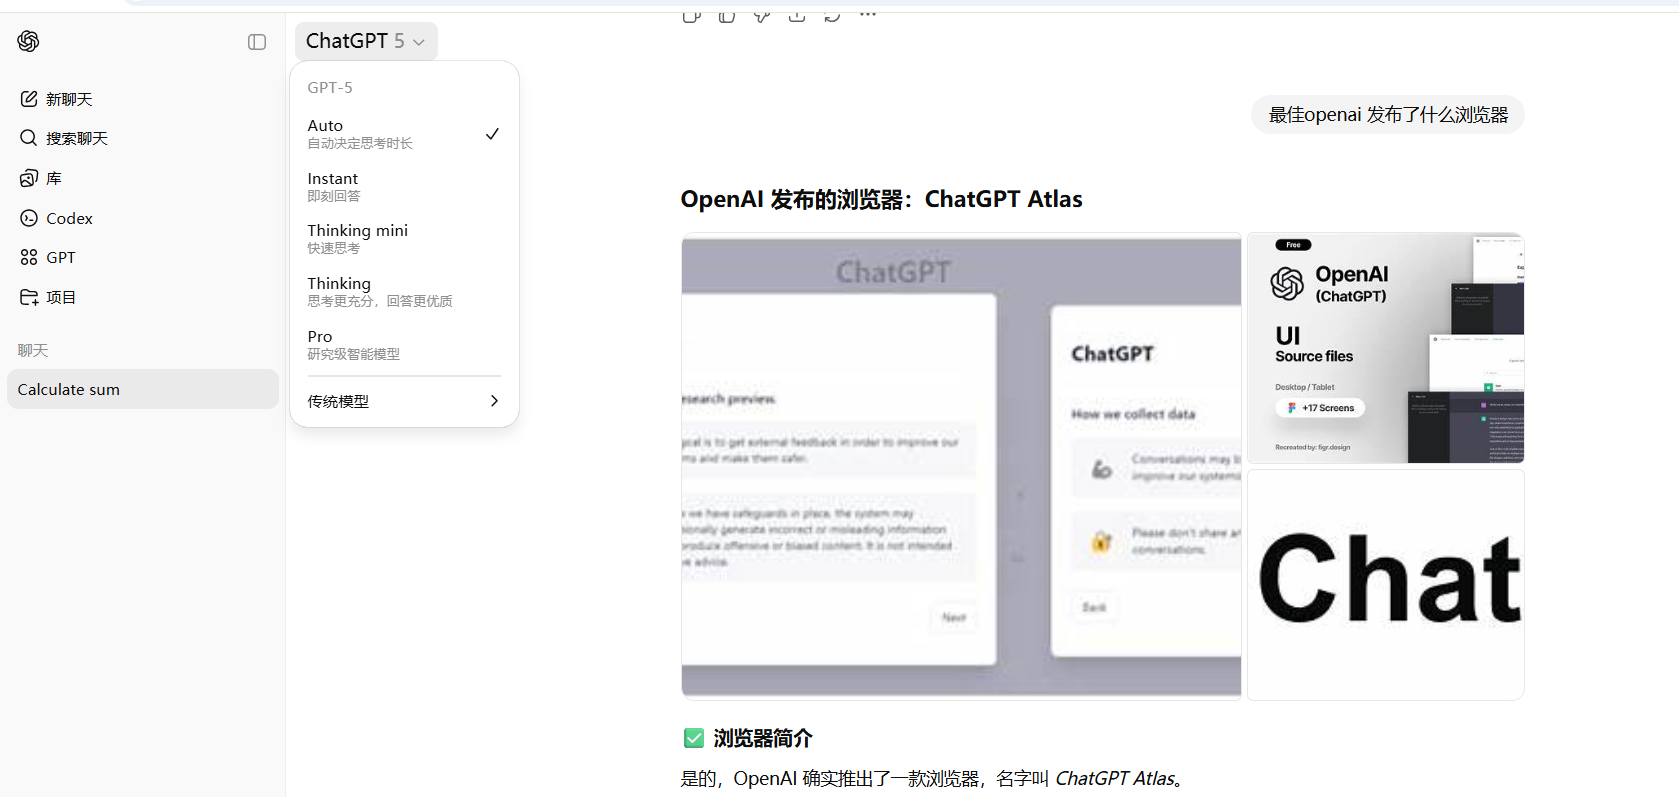The width and height of the screenshot is (1679, 797).
Task: Expand the 传统模型 legacy models submenu
Action: (403, 401)
